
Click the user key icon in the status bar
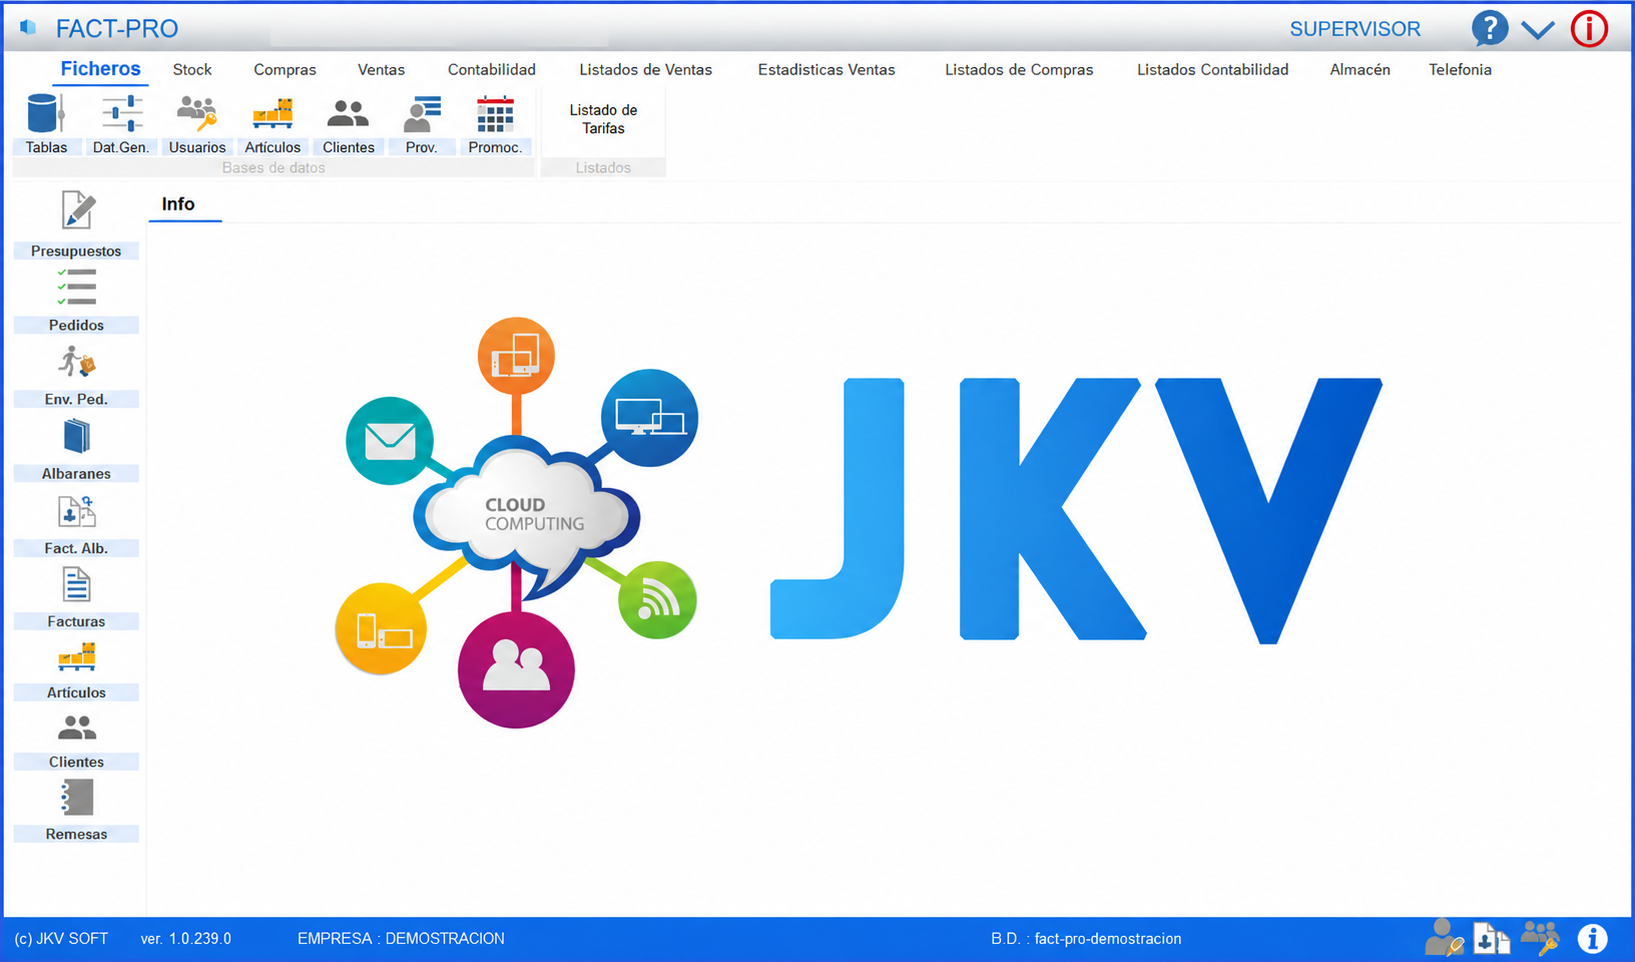pos(1444,938)
